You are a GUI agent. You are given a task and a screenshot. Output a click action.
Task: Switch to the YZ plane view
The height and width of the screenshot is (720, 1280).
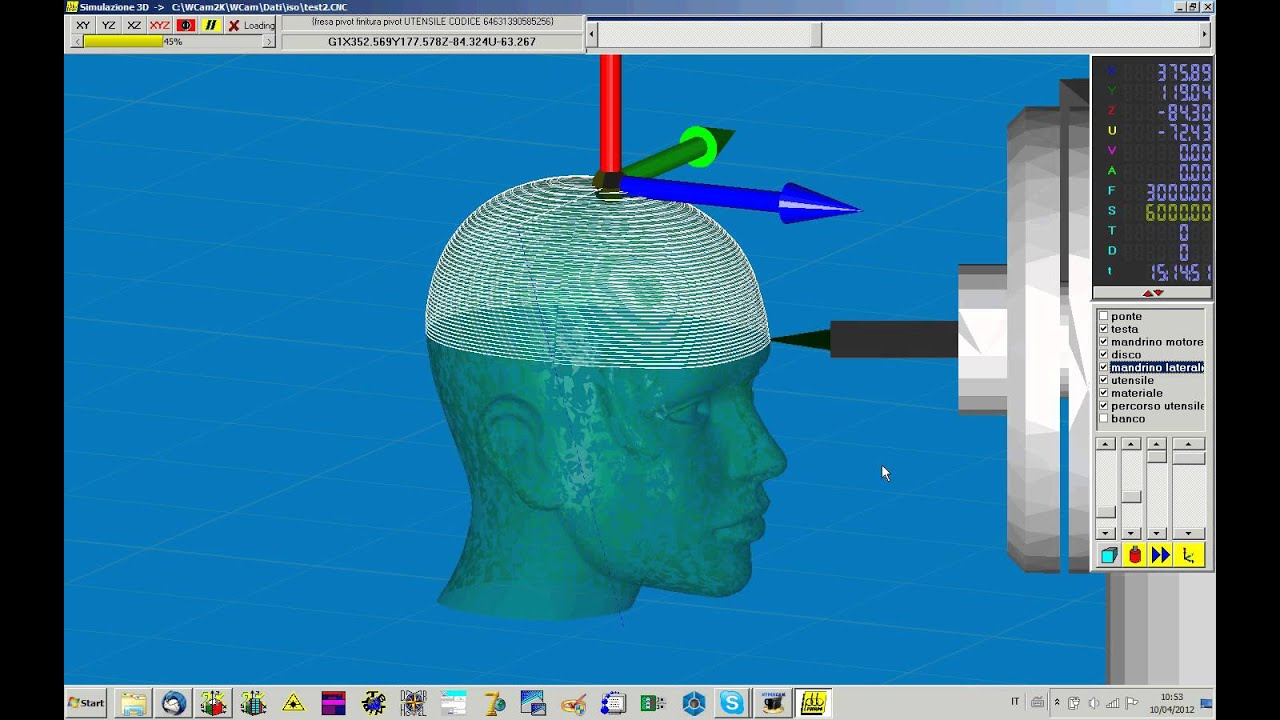click(x=109, y=25)
